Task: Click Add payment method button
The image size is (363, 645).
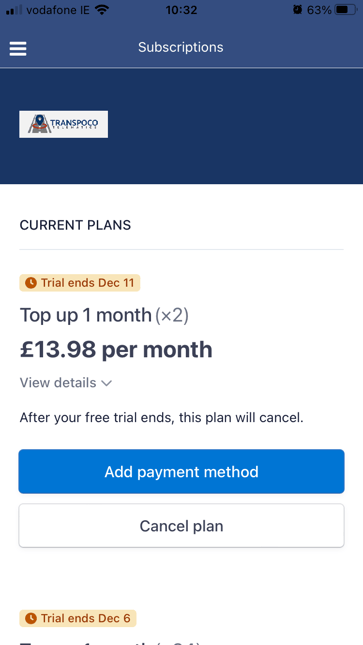Action: (x=182, y=471)
